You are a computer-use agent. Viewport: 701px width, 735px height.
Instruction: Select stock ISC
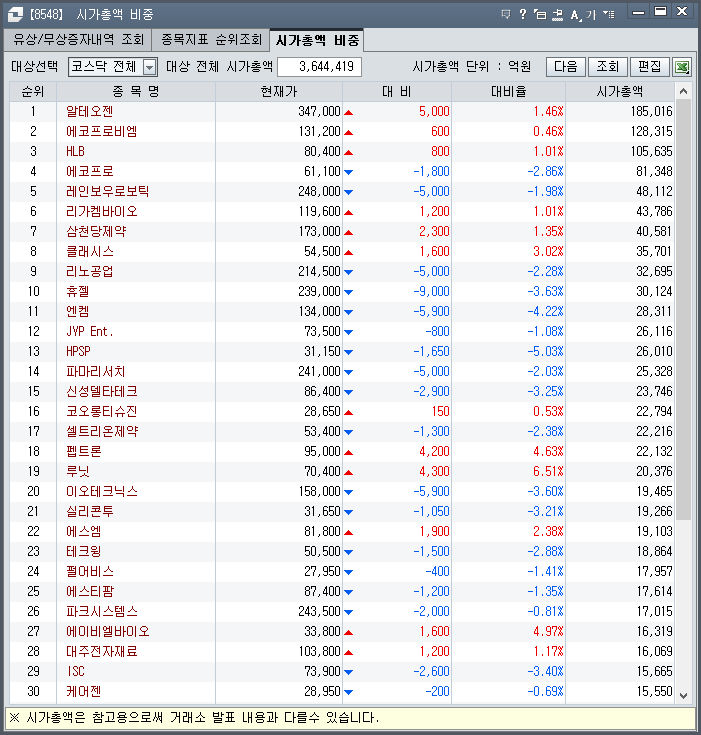75,671
